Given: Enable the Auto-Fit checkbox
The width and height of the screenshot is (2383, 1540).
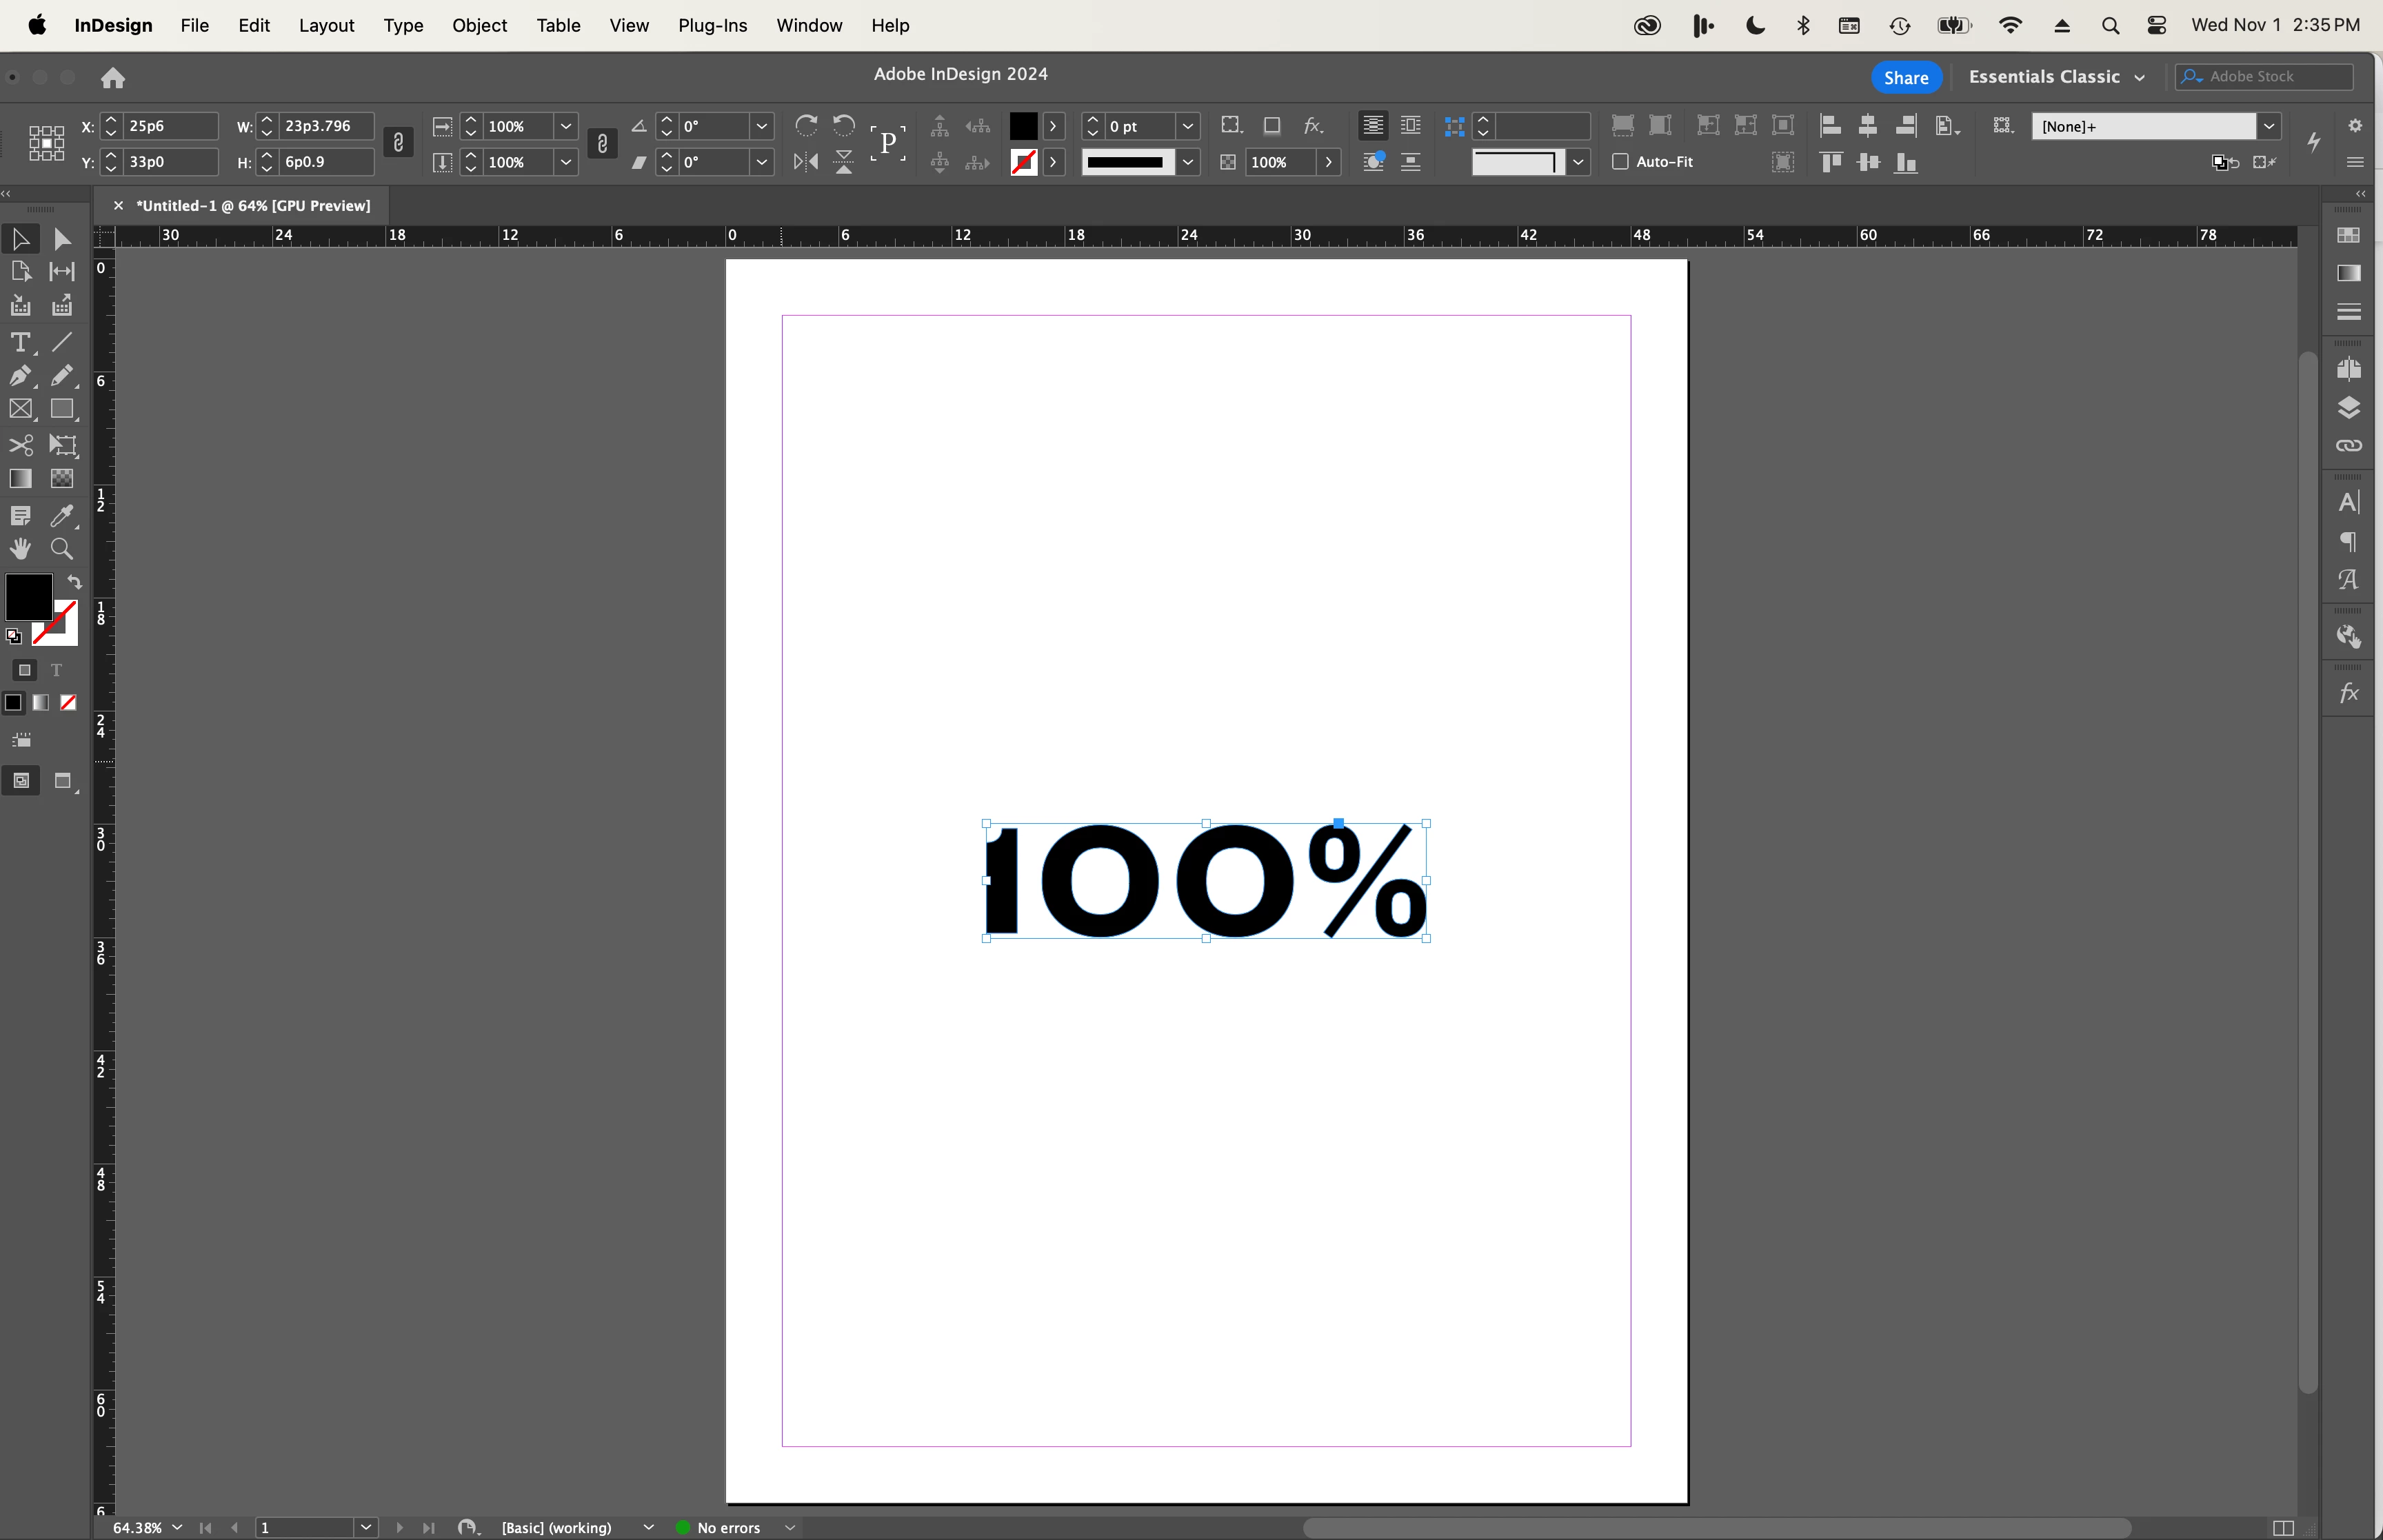Looking at the screenshot, I should coord(1621,161).
